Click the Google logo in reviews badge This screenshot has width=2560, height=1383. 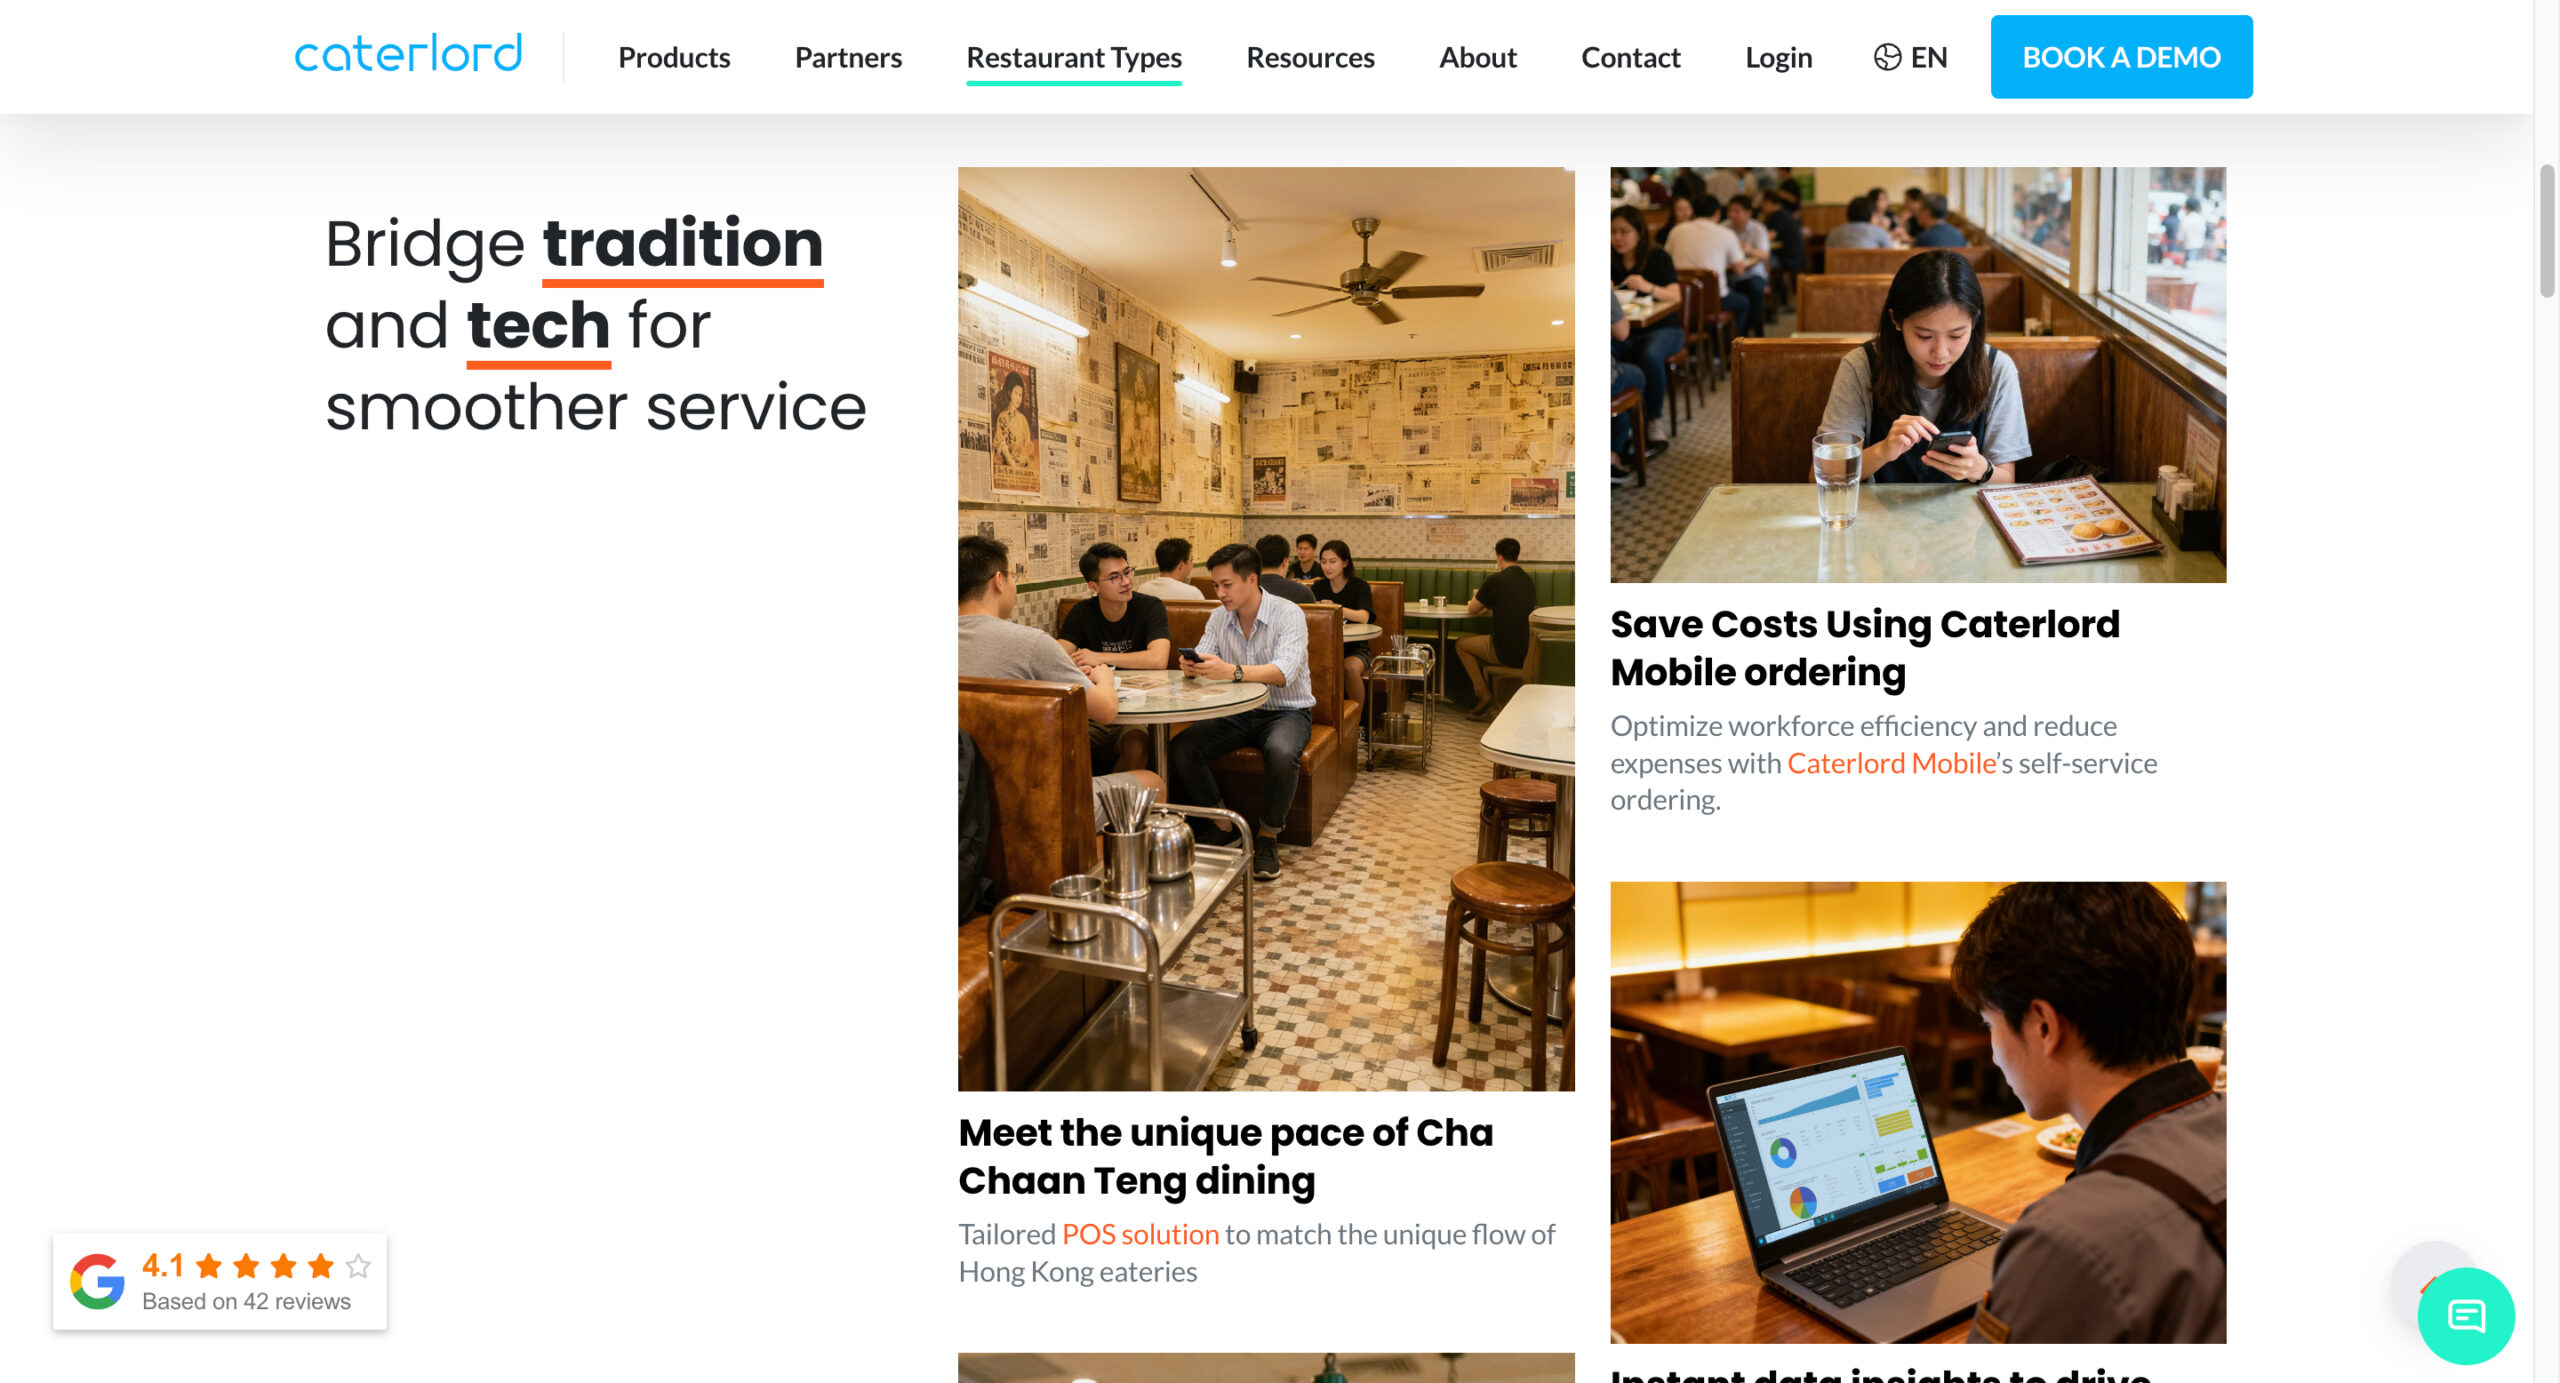coord(97,1281)
